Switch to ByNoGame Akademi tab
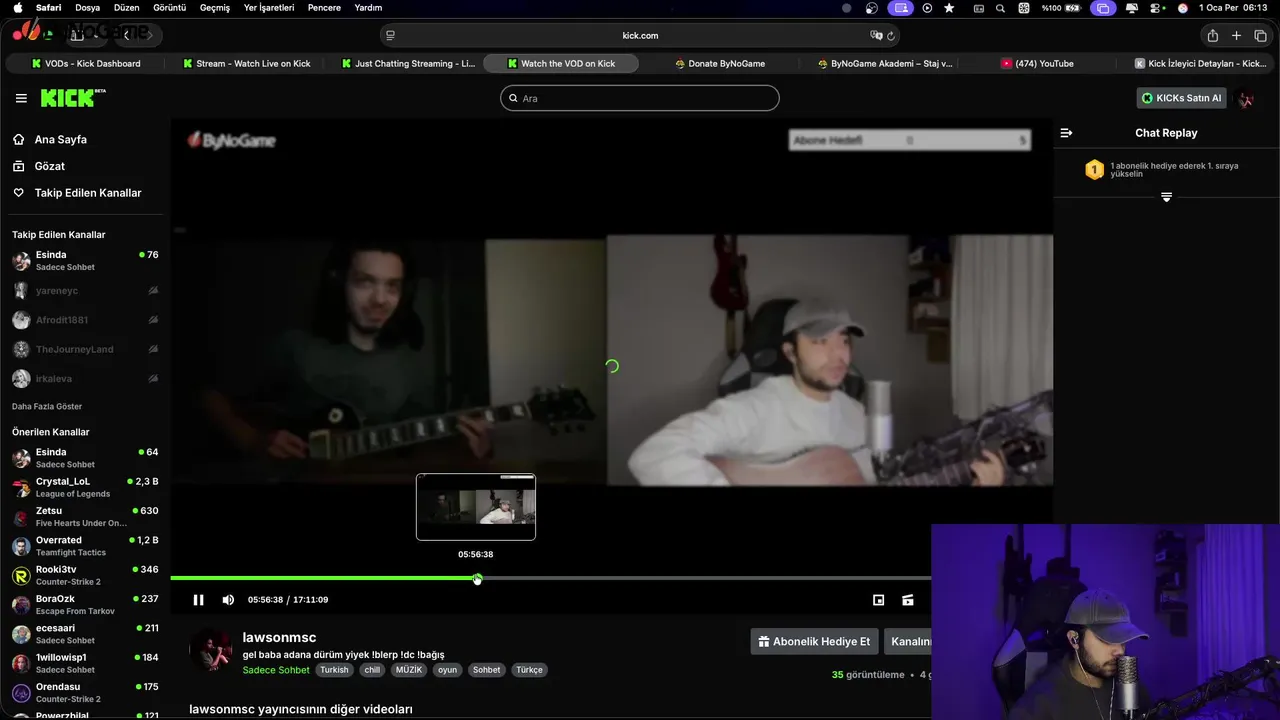Viewport: 1280px width, 720px height. 884,63
